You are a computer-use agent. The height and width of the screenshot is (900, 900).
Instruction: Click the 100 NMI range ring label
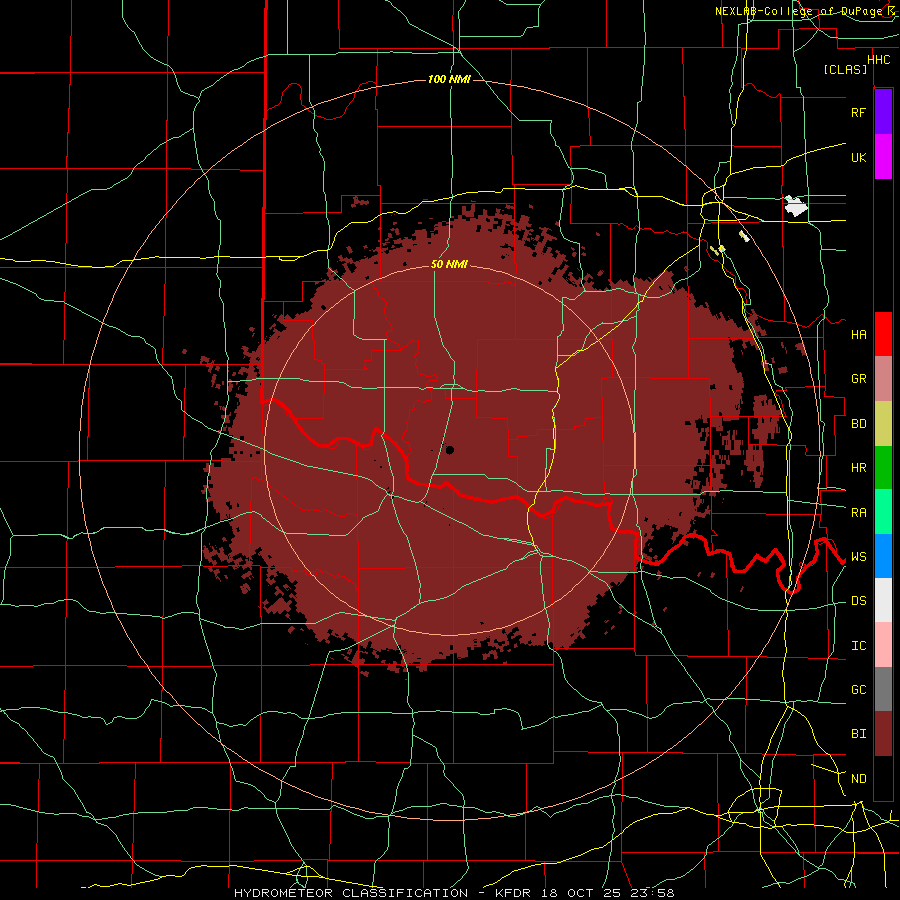pos(449,79)
